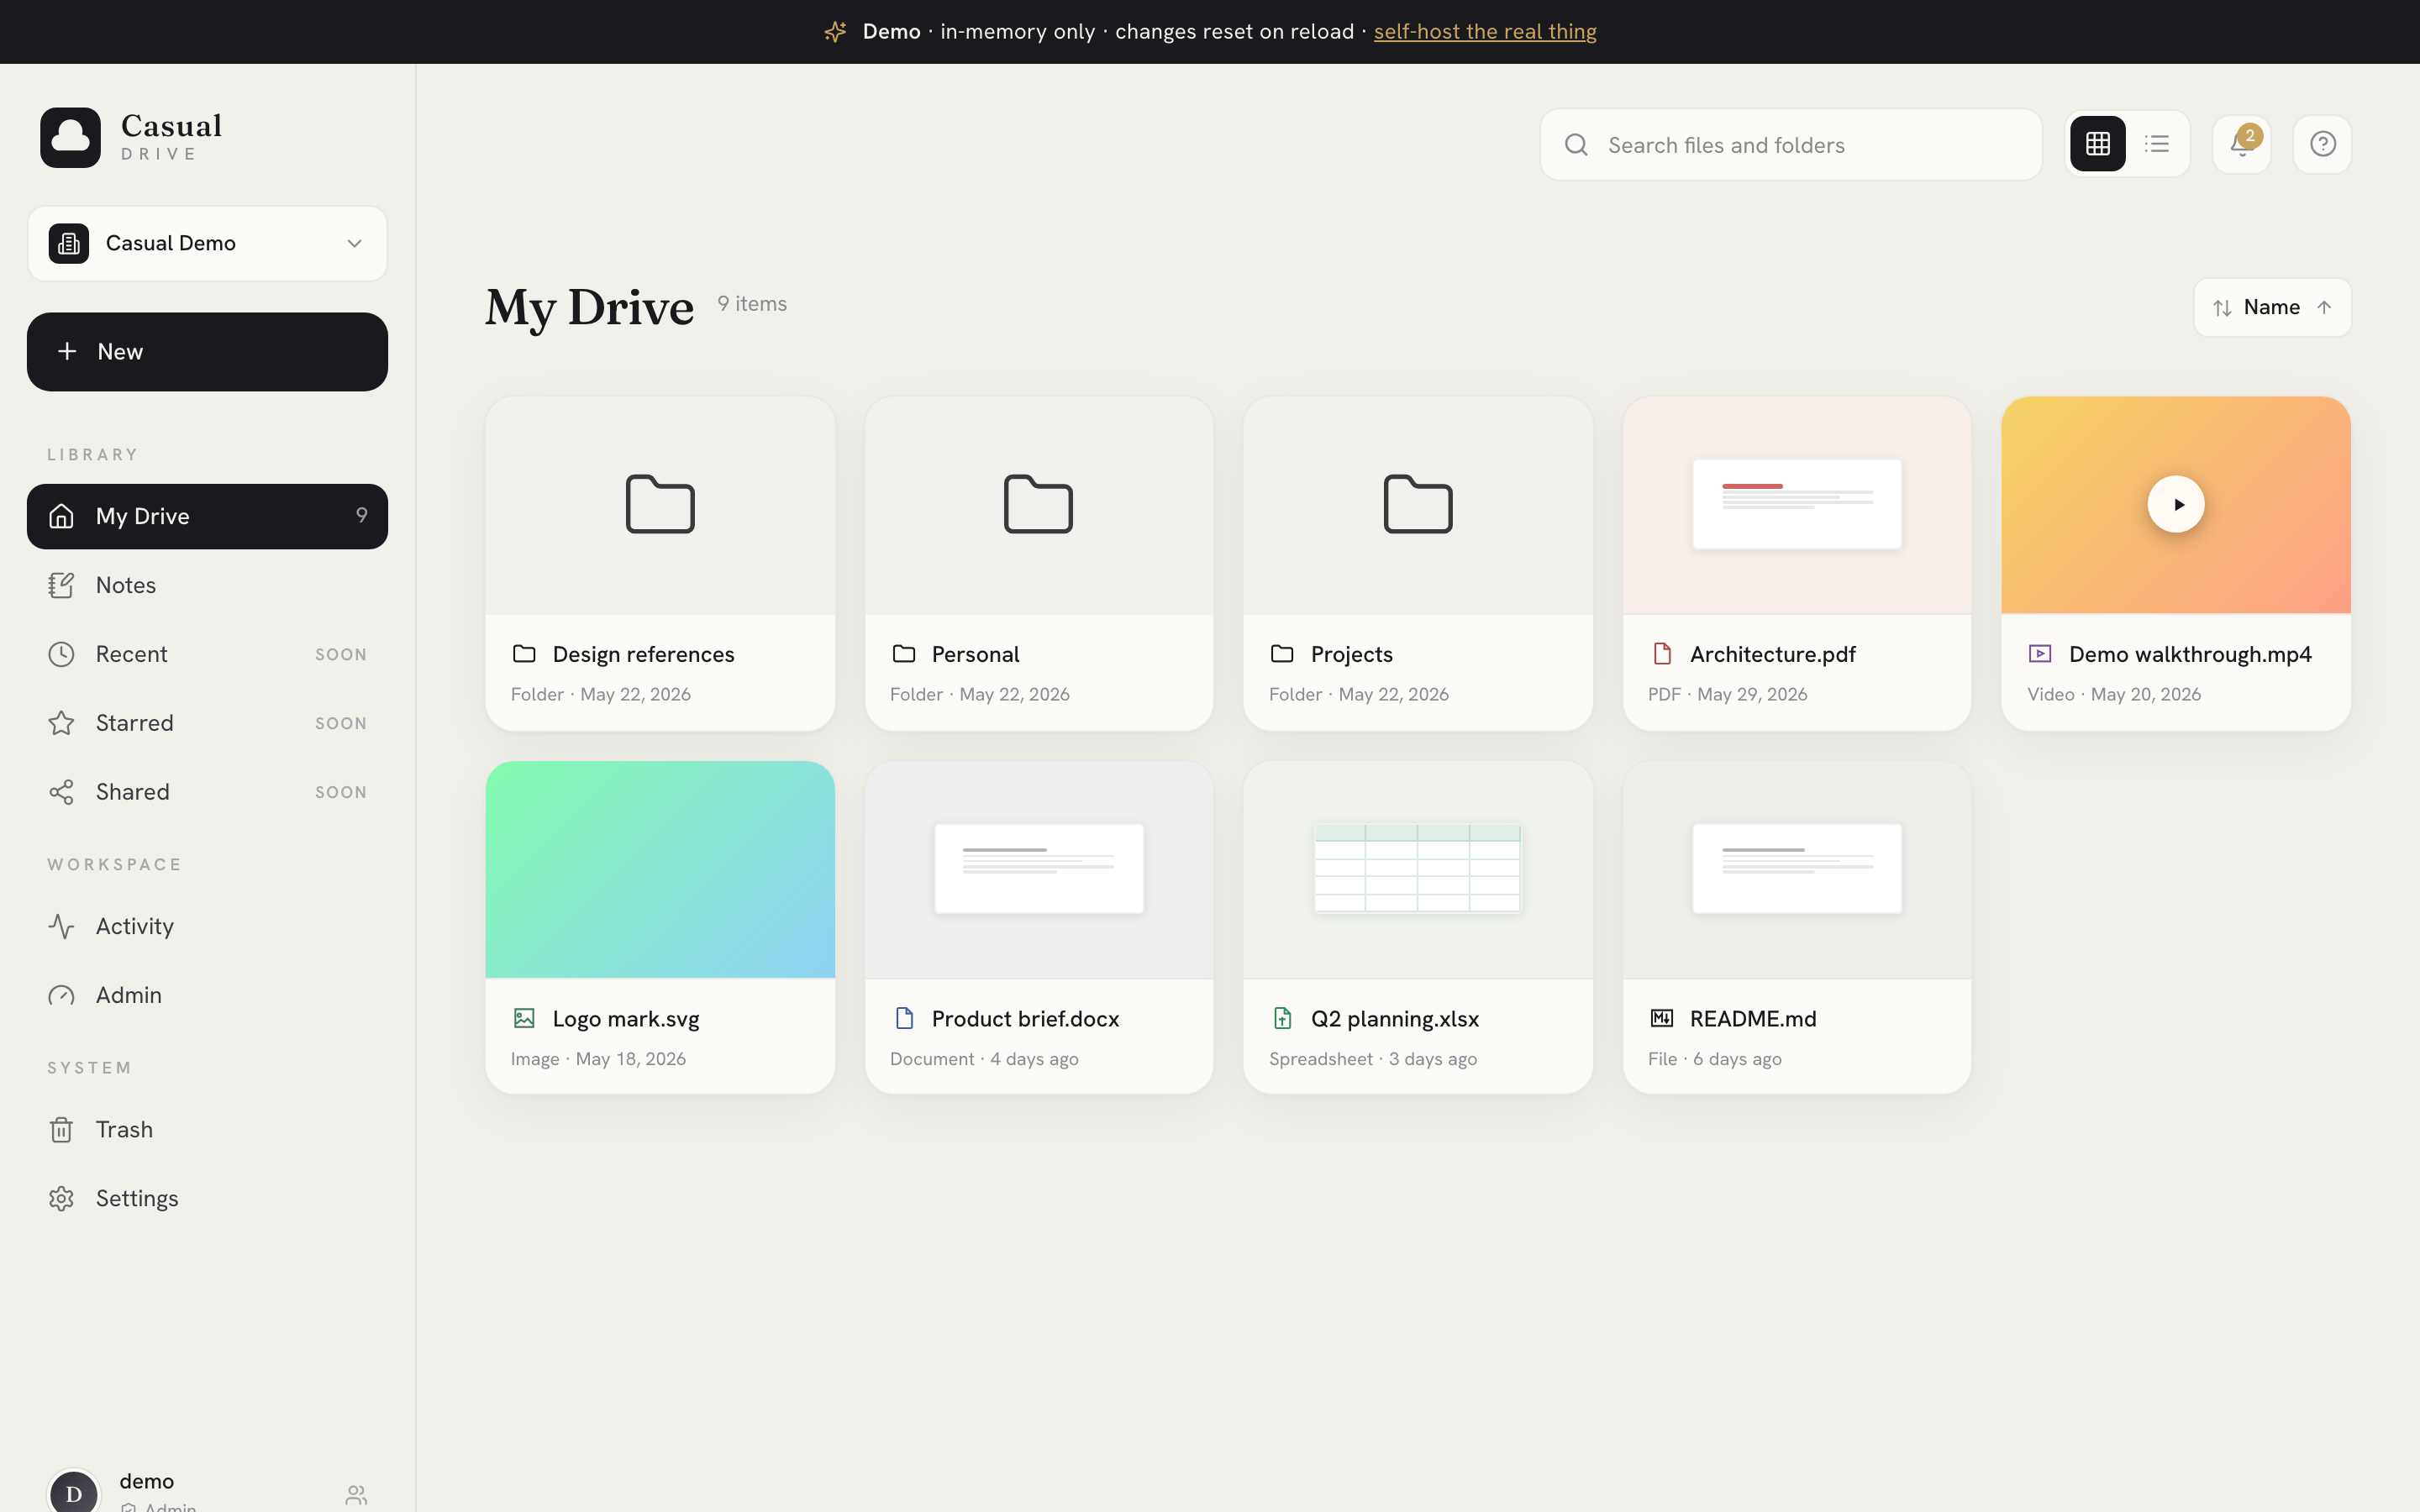Open notifications bell
2420x1512 pixels.
click(x=2241, y=144)
